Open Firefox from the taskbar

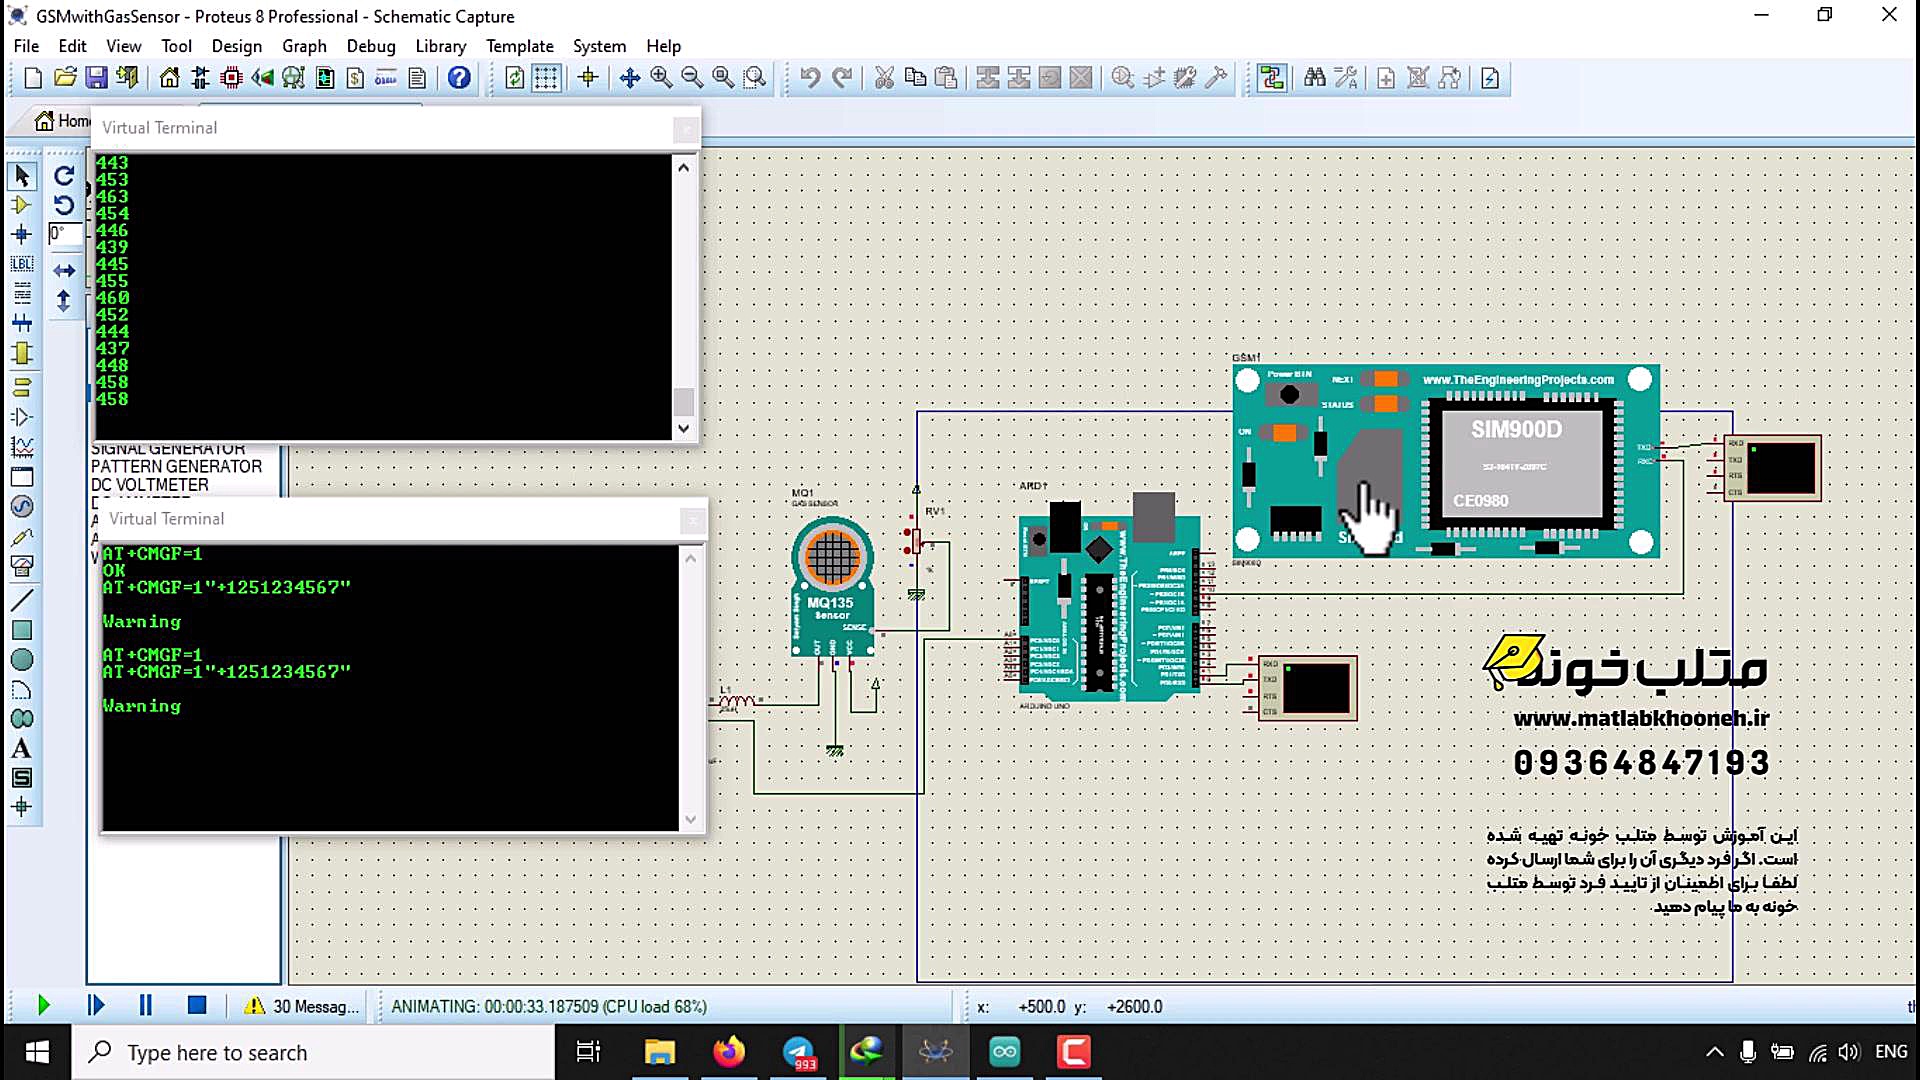pyautogui.click(x=729, y=1052)
